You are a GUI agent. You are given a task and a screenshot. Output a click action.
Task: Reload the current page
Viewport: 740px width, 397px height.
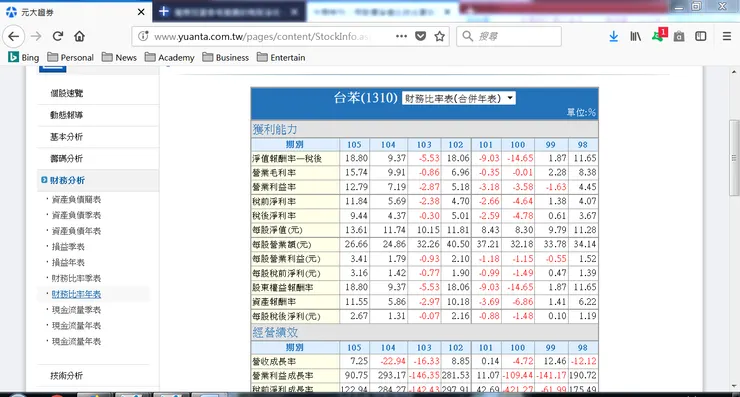click(x=58, y=36)
